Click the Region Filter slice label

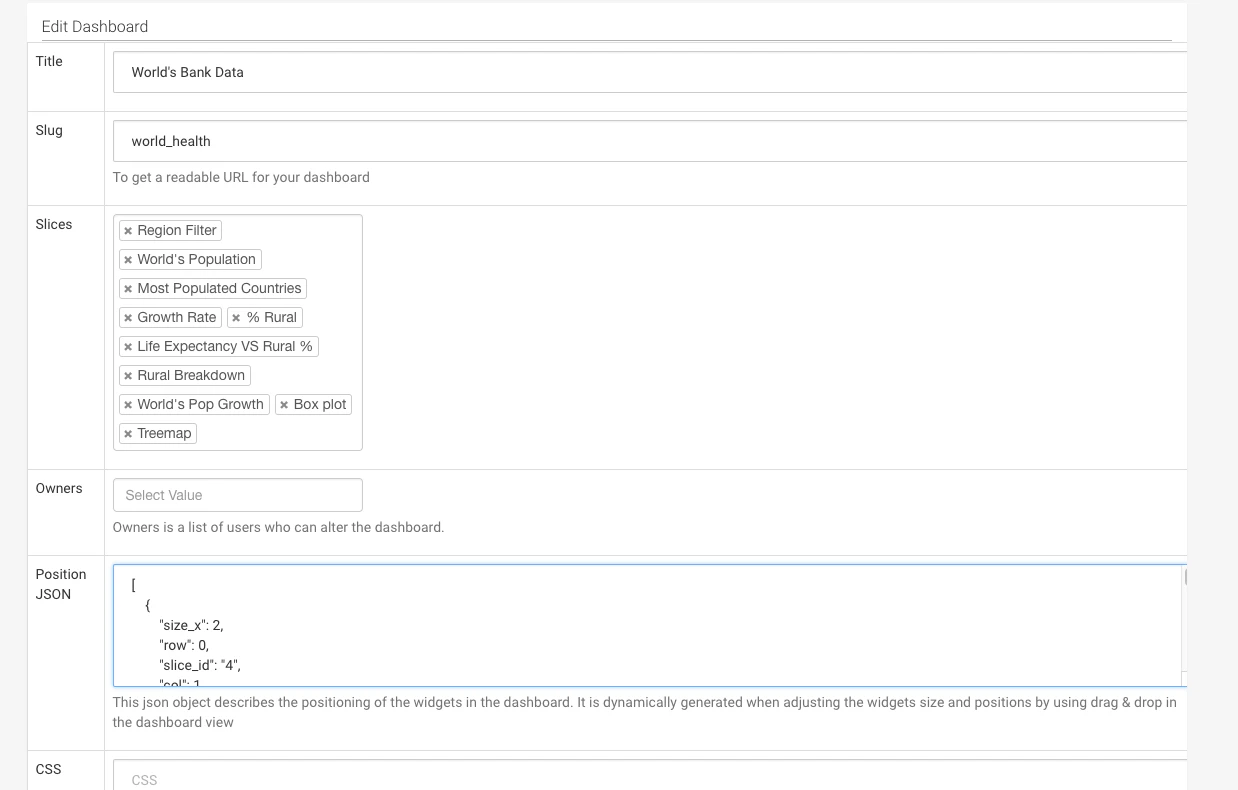[177, 230]
